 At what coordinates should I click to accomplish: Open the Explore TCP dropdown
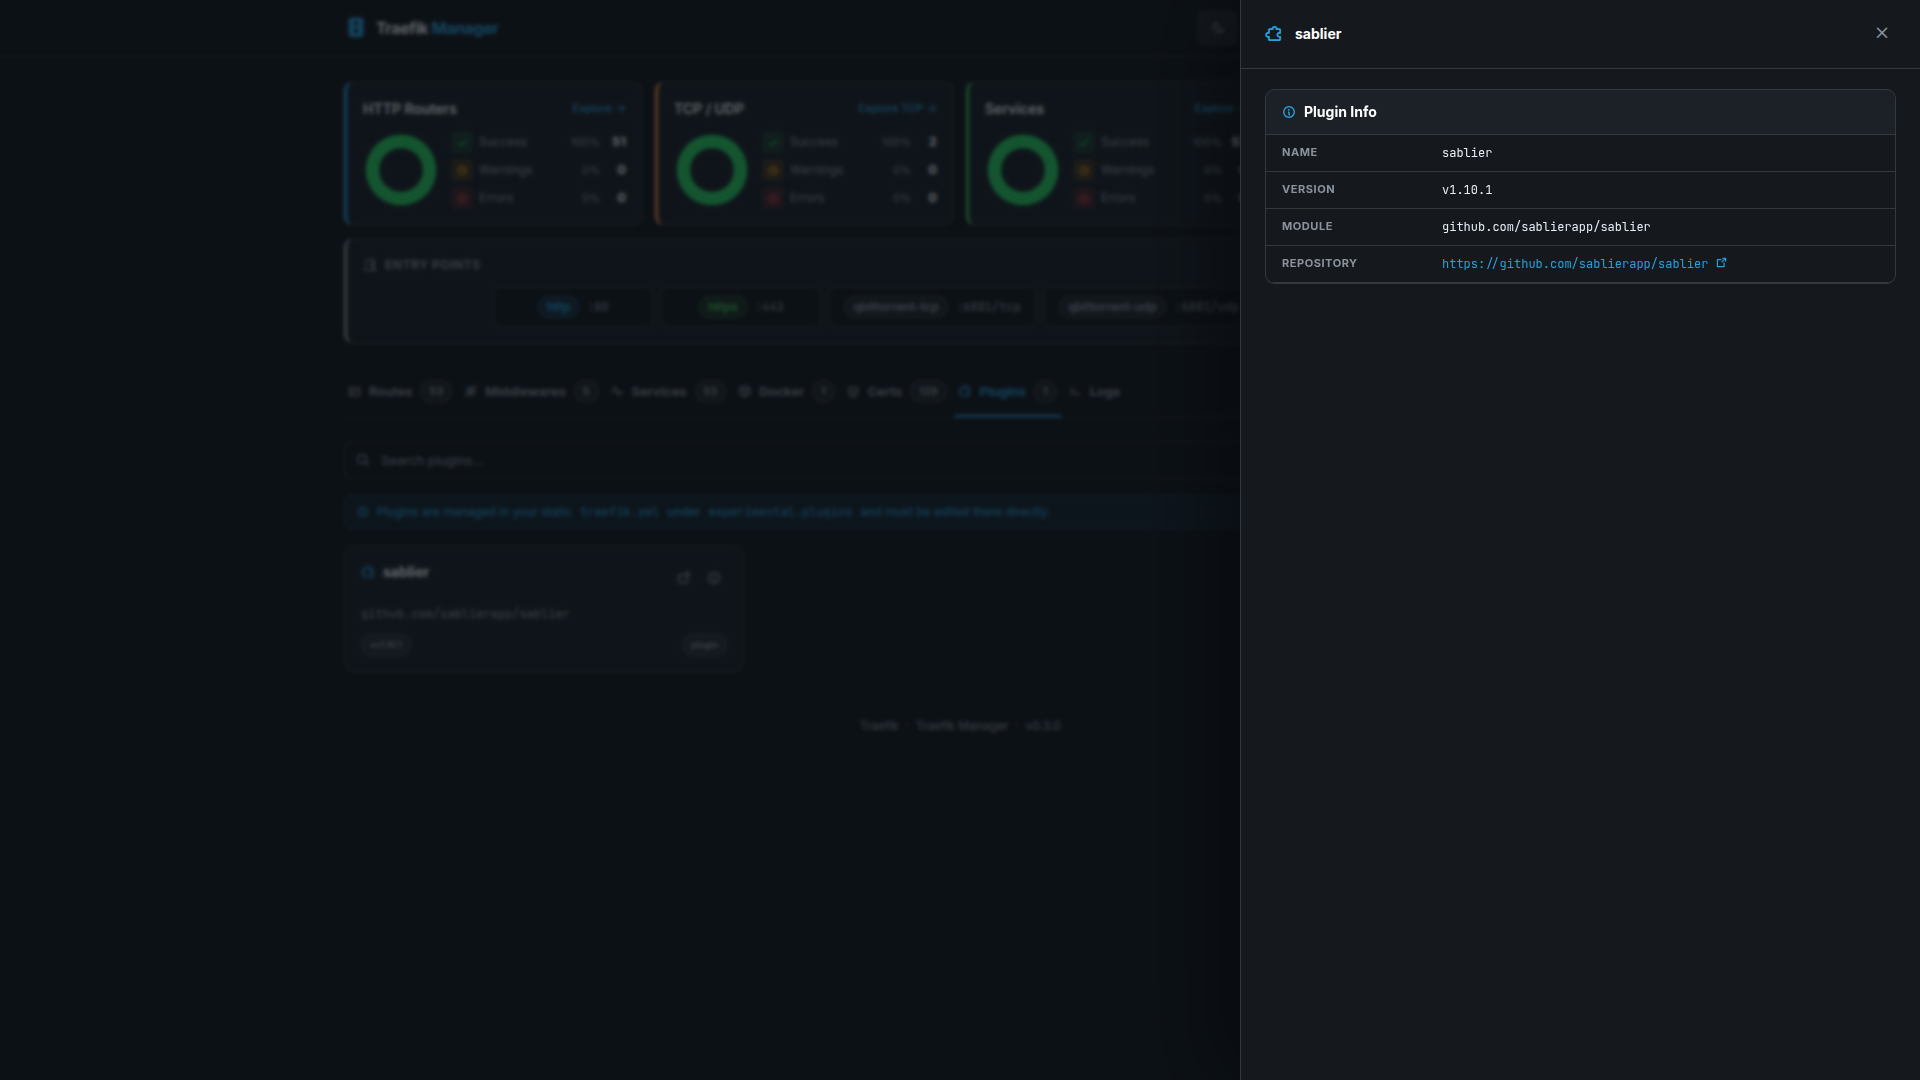pos(897,108)
